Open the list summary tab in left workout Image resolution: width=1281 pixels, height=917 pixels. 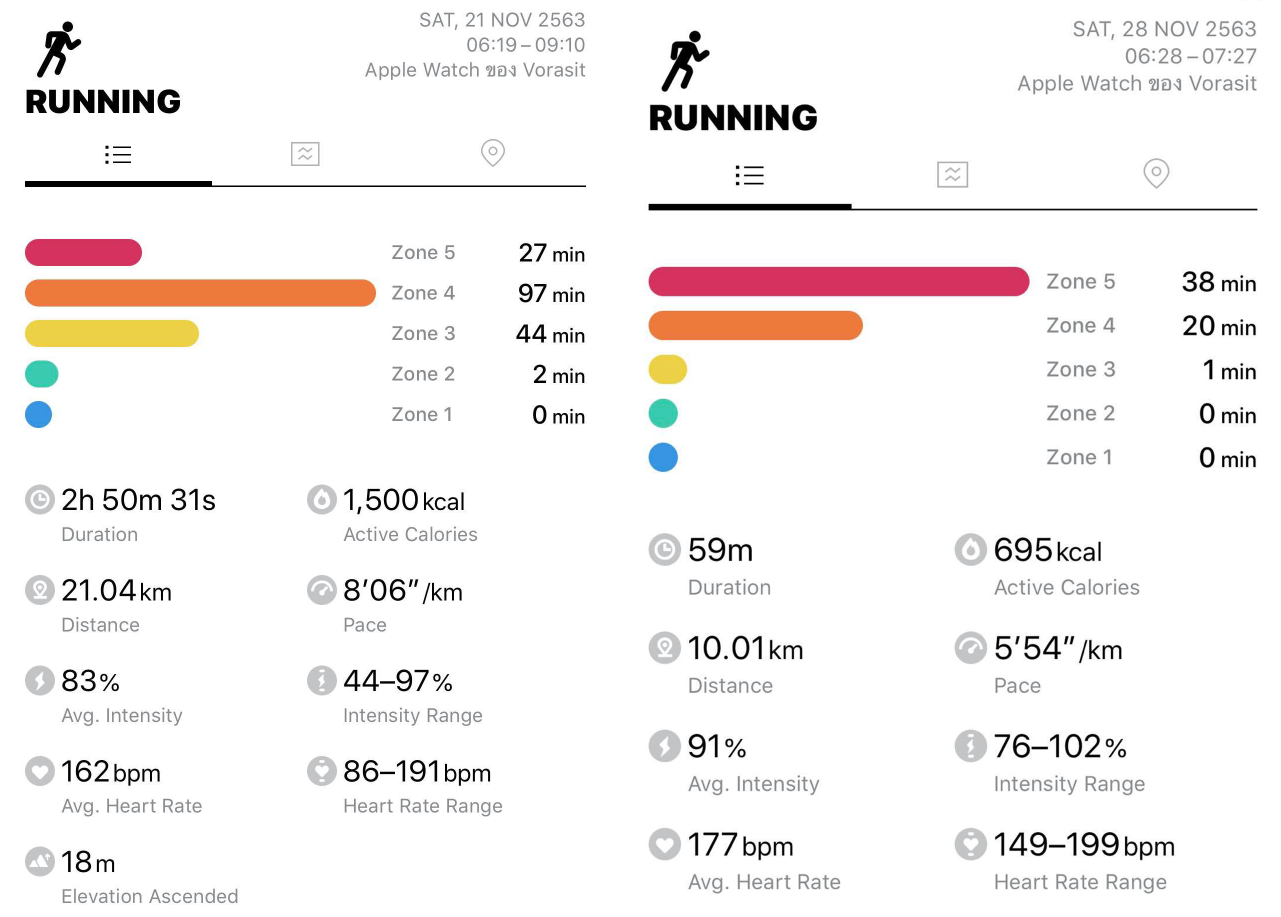[x=118, y=155]
